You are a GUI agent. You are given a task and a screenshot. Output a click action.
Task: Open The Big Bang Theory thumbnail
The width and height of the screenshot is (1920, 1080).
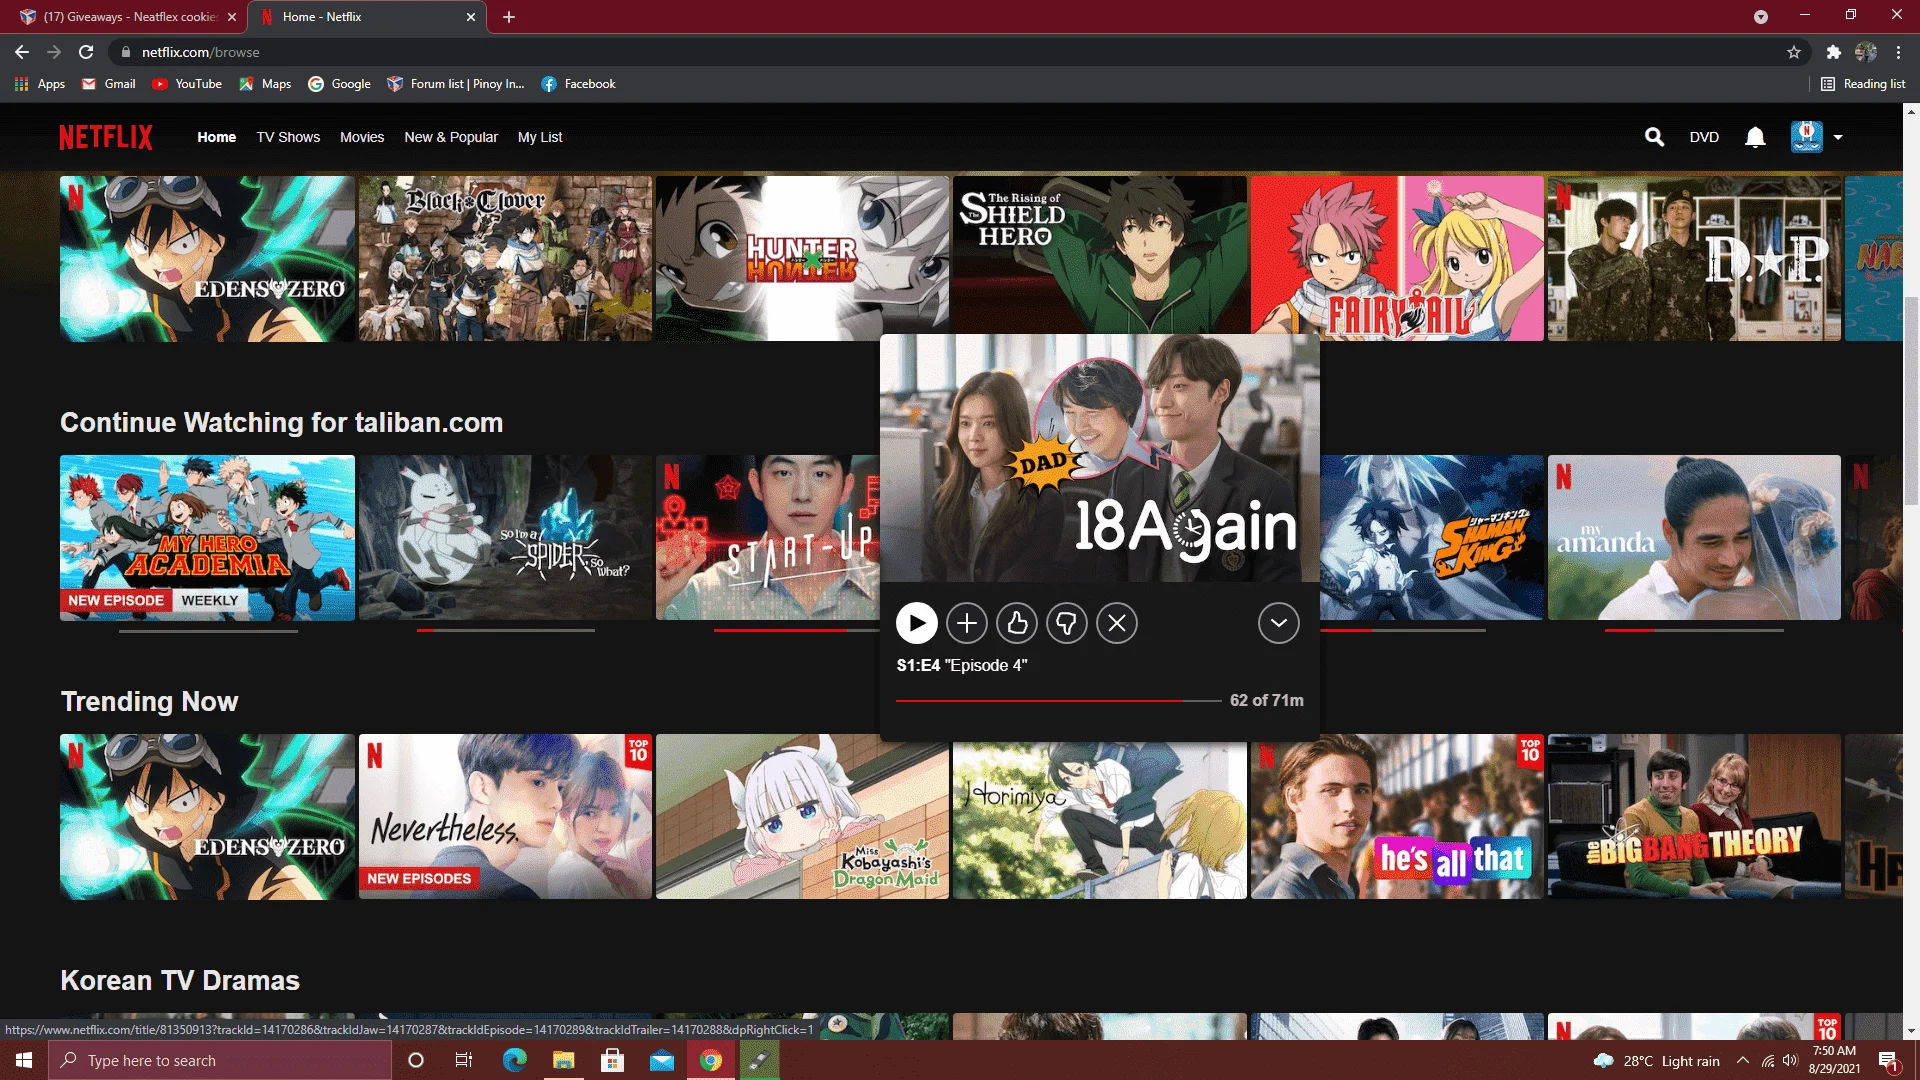(1694, 817)
